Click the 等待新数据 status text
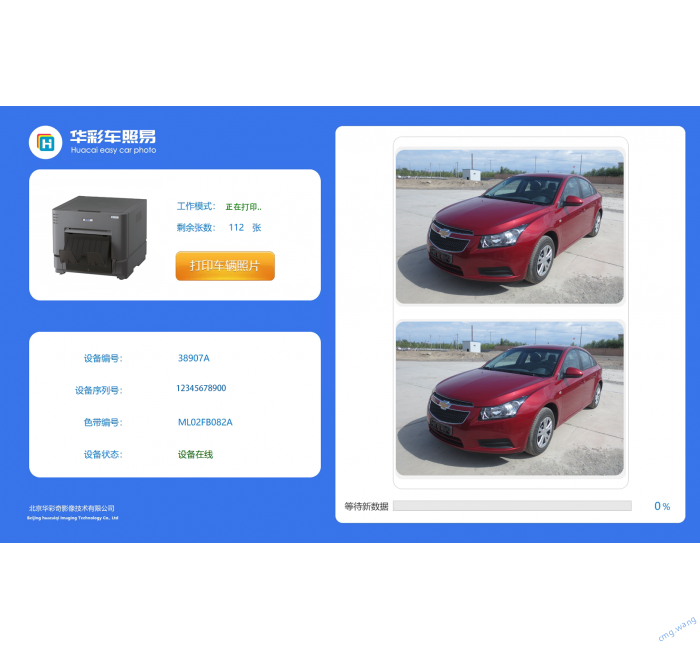Screen dimensions: 700x650 [x=366, y=506]
